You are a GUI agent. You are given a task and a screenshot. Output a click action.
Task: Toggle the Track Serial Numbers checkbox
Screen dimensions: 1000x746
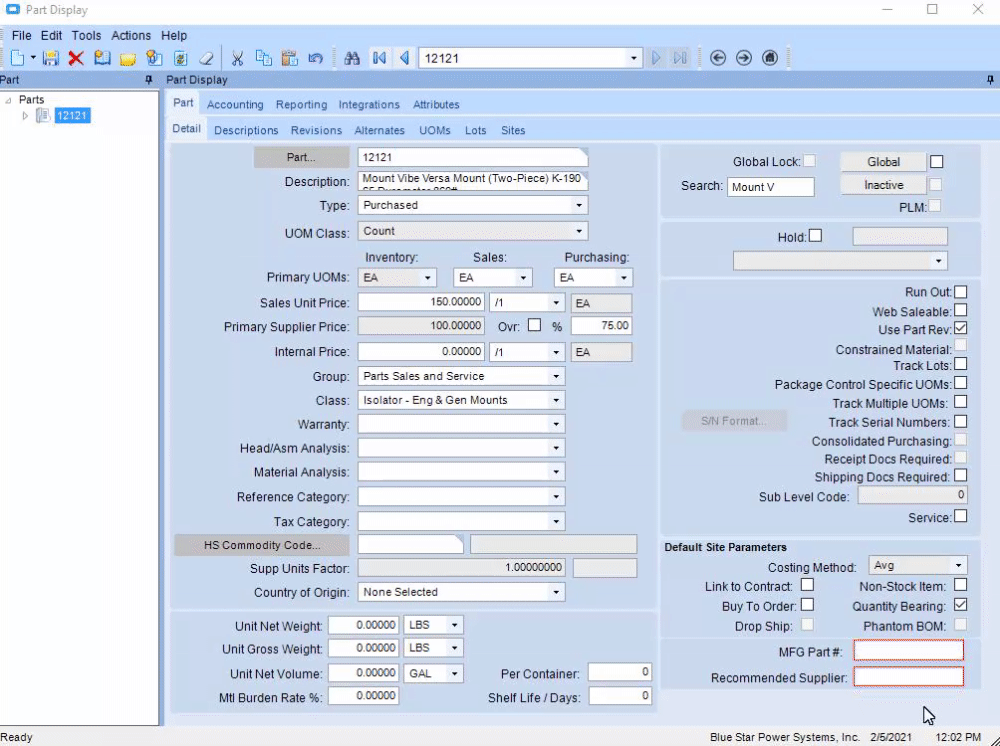960,422
